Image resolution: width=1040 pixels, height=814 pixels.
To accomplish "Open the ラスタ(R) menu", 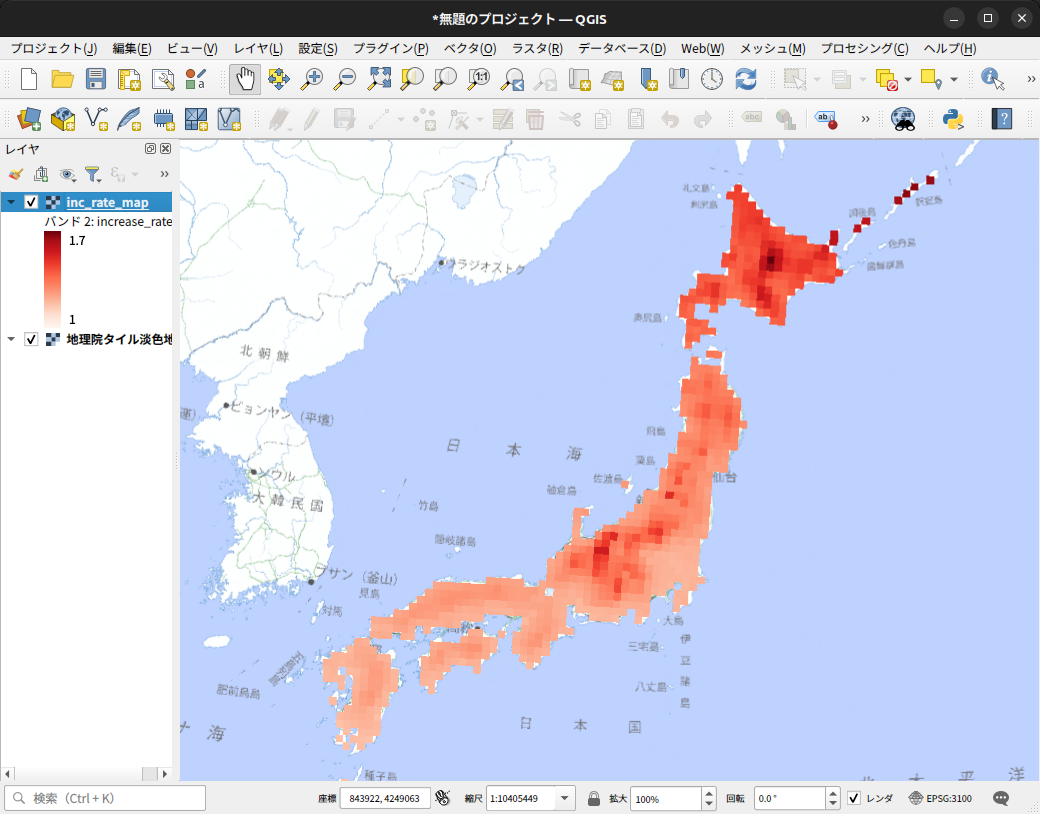I will click(x=537, y=48).
